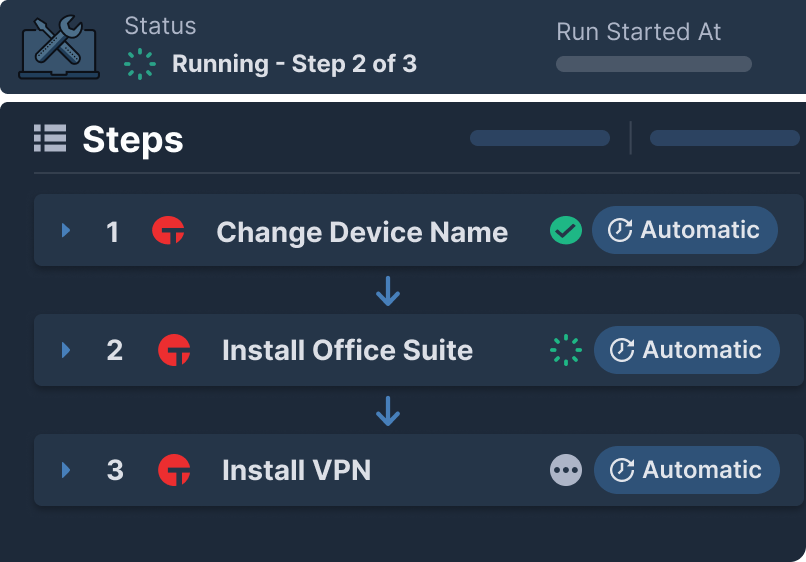This screenshot has width=806, height=562.
Task: Click clock icon in step 2 Automatic badge
Action: pyautogui.click(x=622, y=350)
